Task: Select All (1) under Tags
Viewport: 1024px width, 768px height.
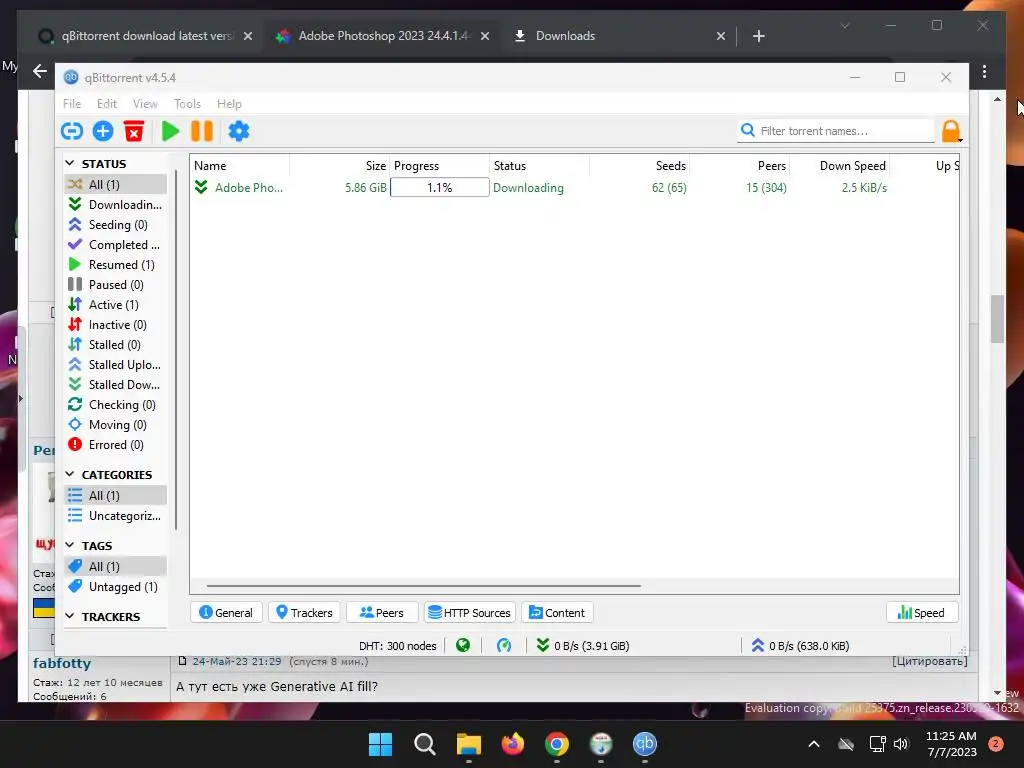Action: [x=116, y=566]
